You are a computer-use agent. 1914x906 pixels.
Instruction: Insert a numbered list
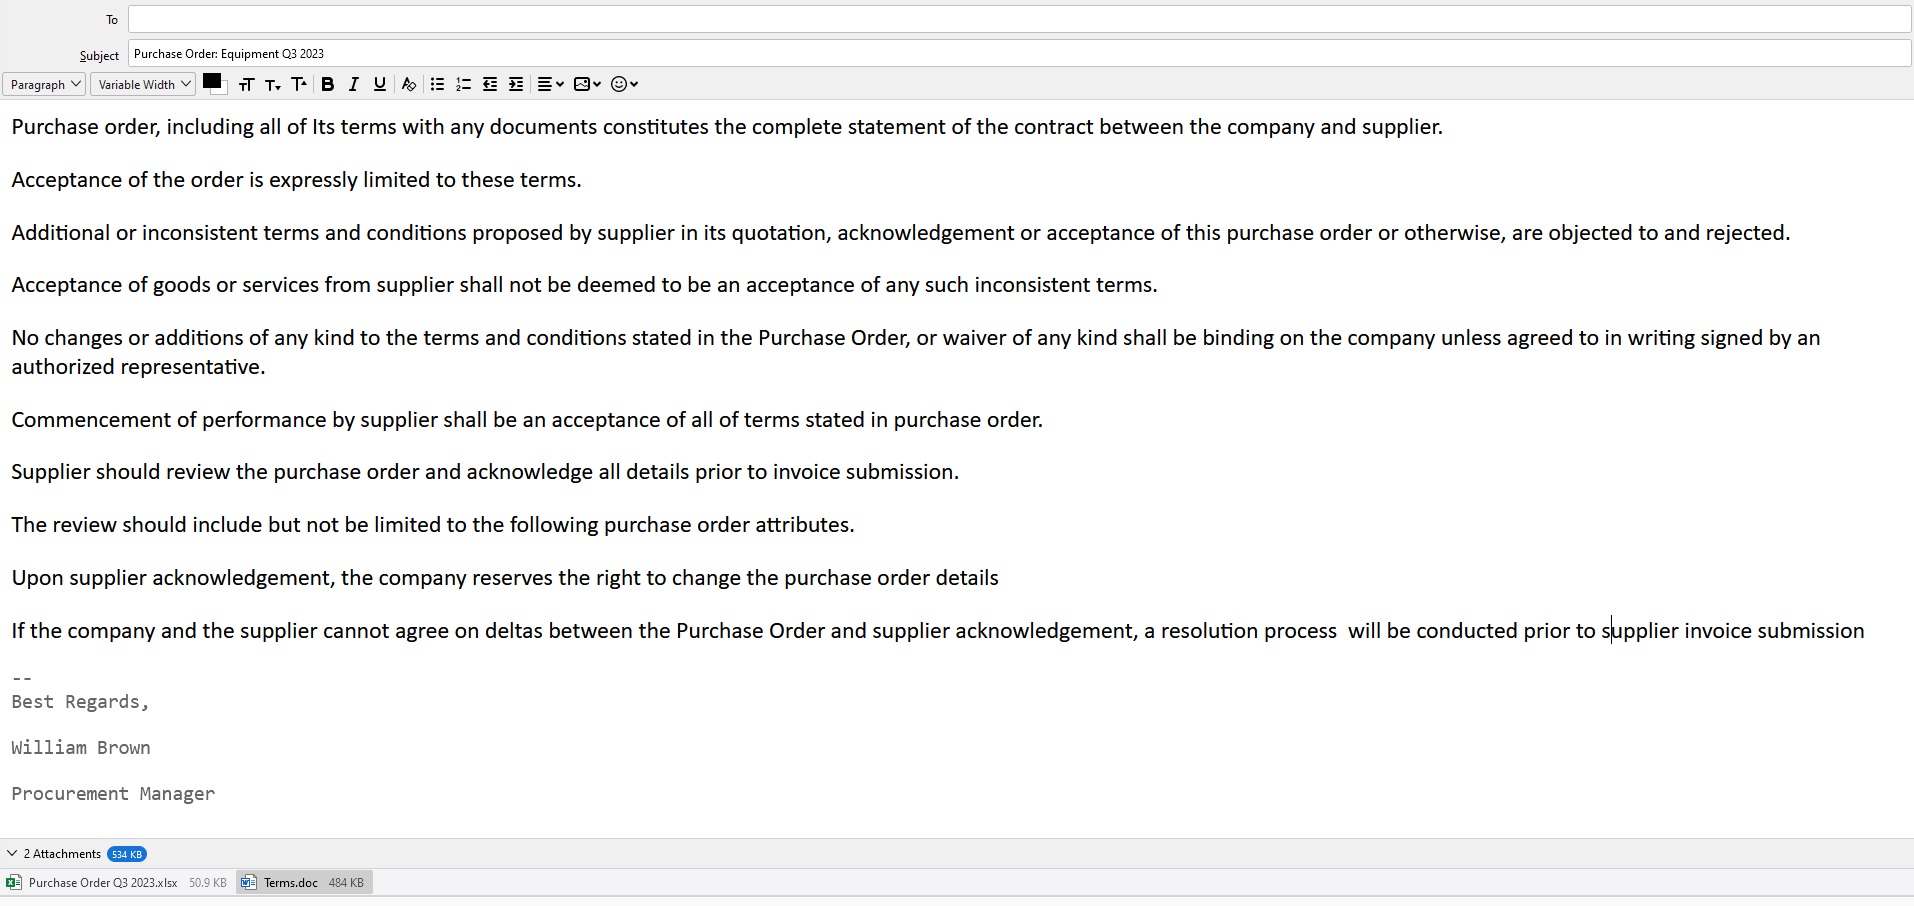(x=463, y=84)
